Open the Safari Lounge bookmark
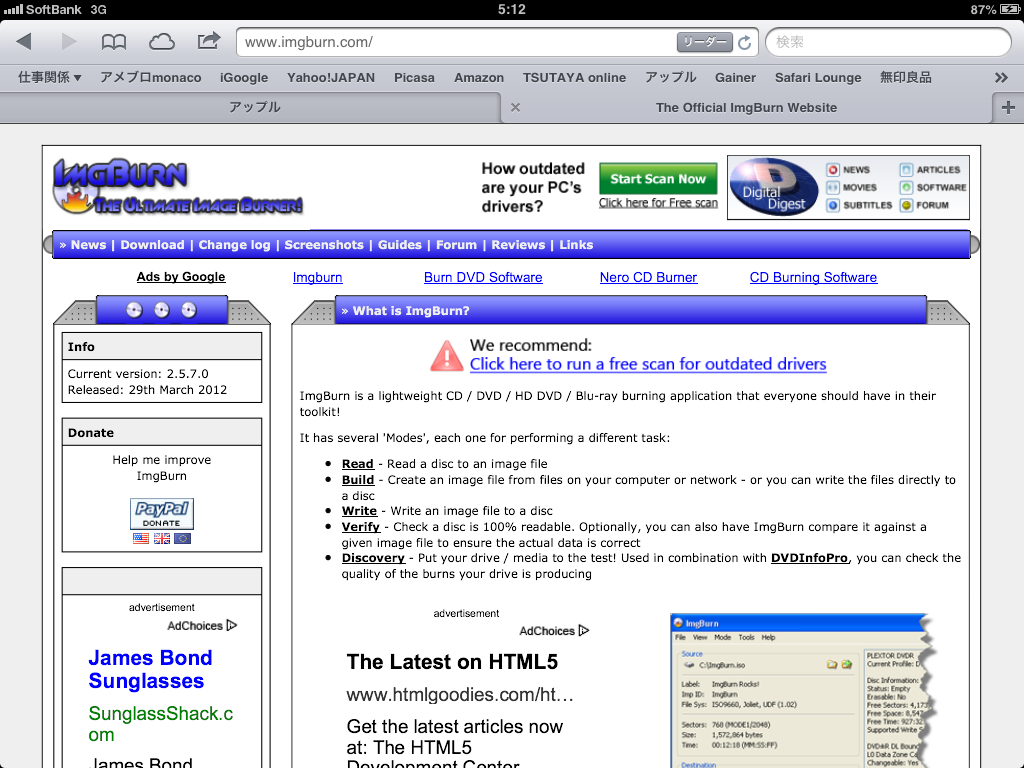 [818, 77]
